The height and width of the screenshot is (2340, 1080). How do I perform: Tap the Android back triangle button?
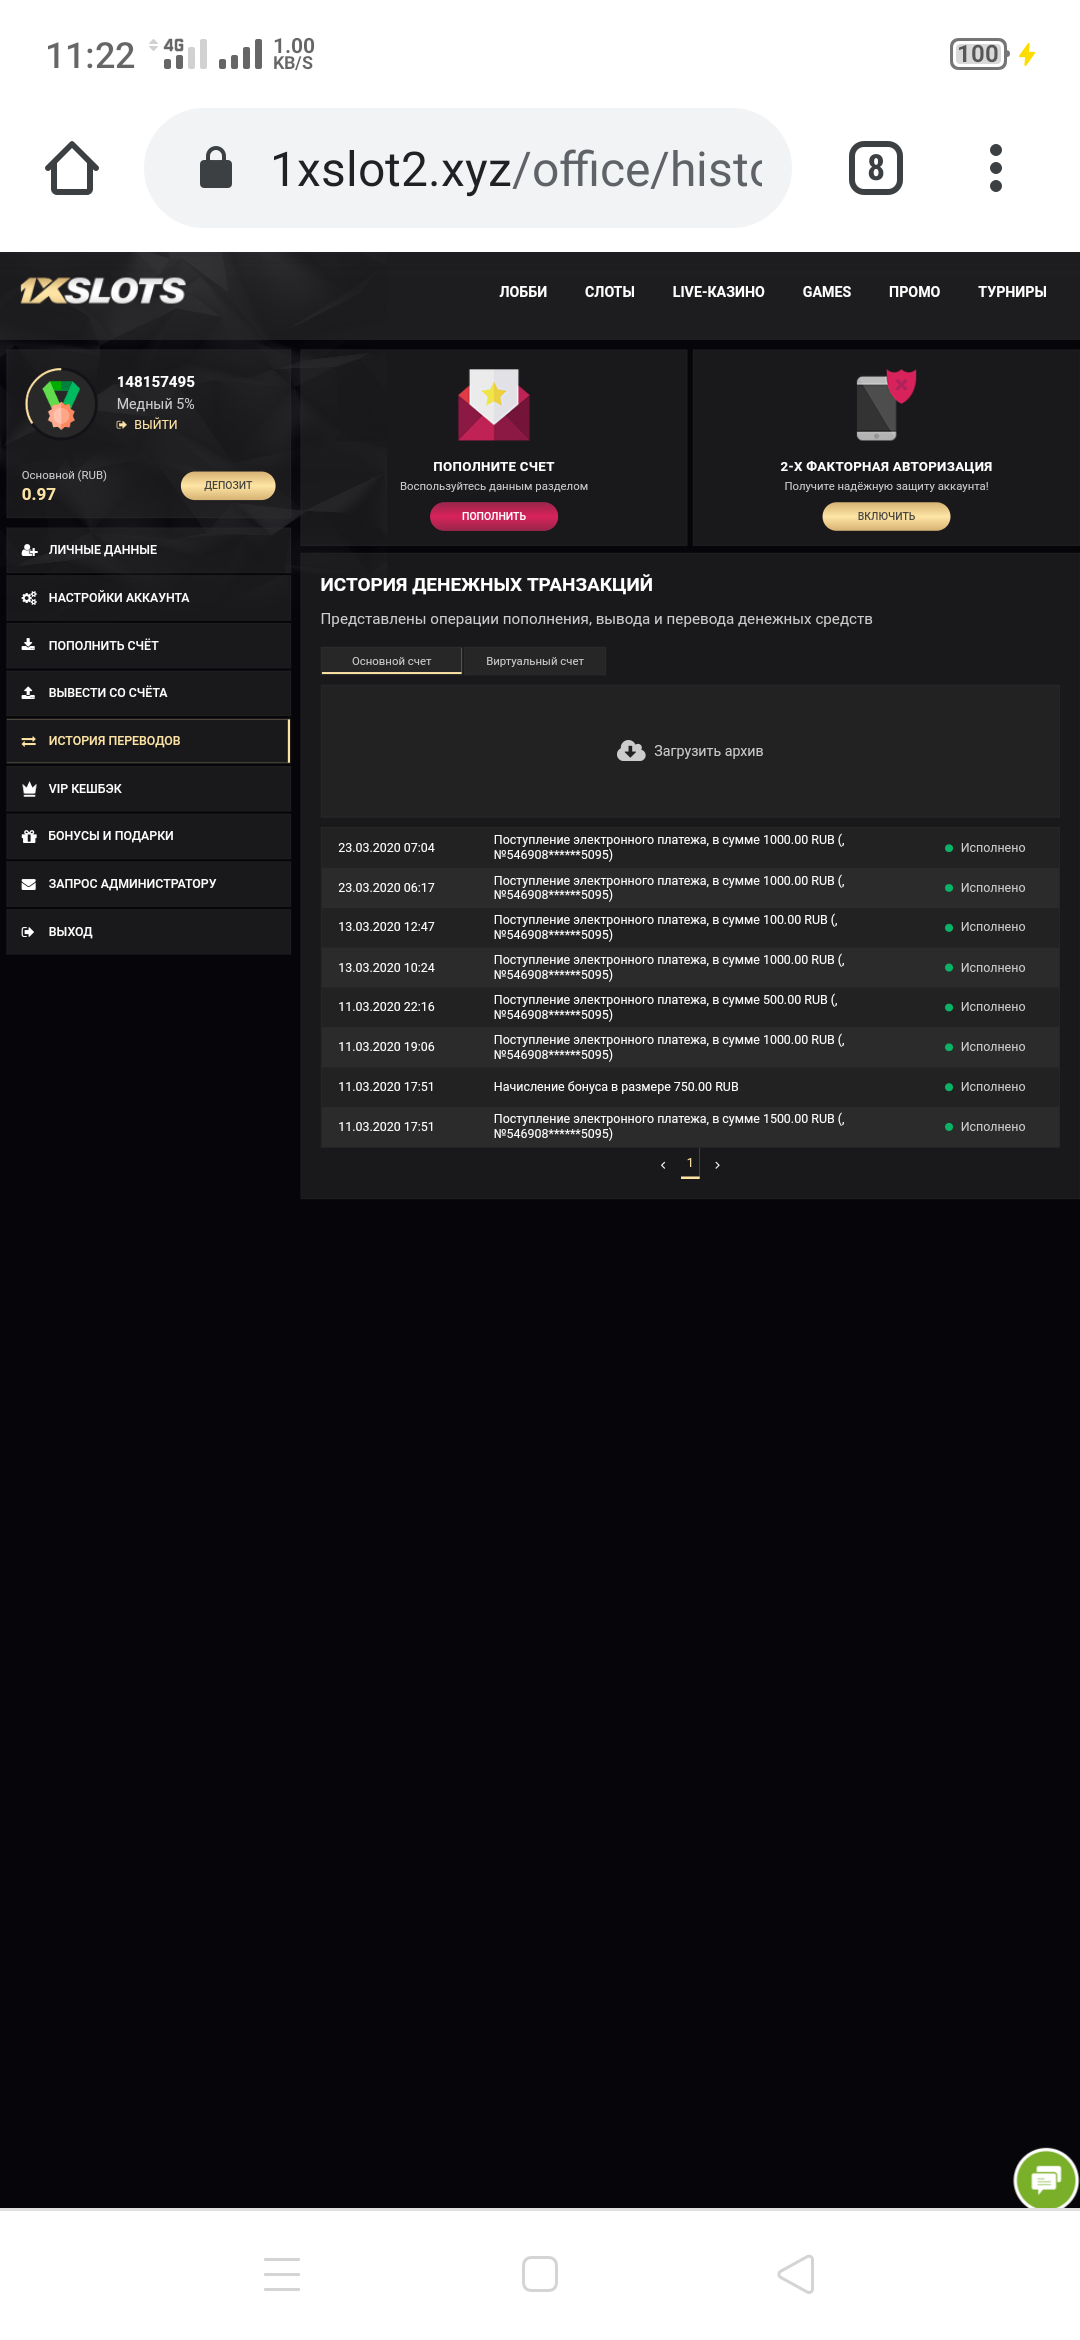pyautogui.click(x=796, y=2274)
